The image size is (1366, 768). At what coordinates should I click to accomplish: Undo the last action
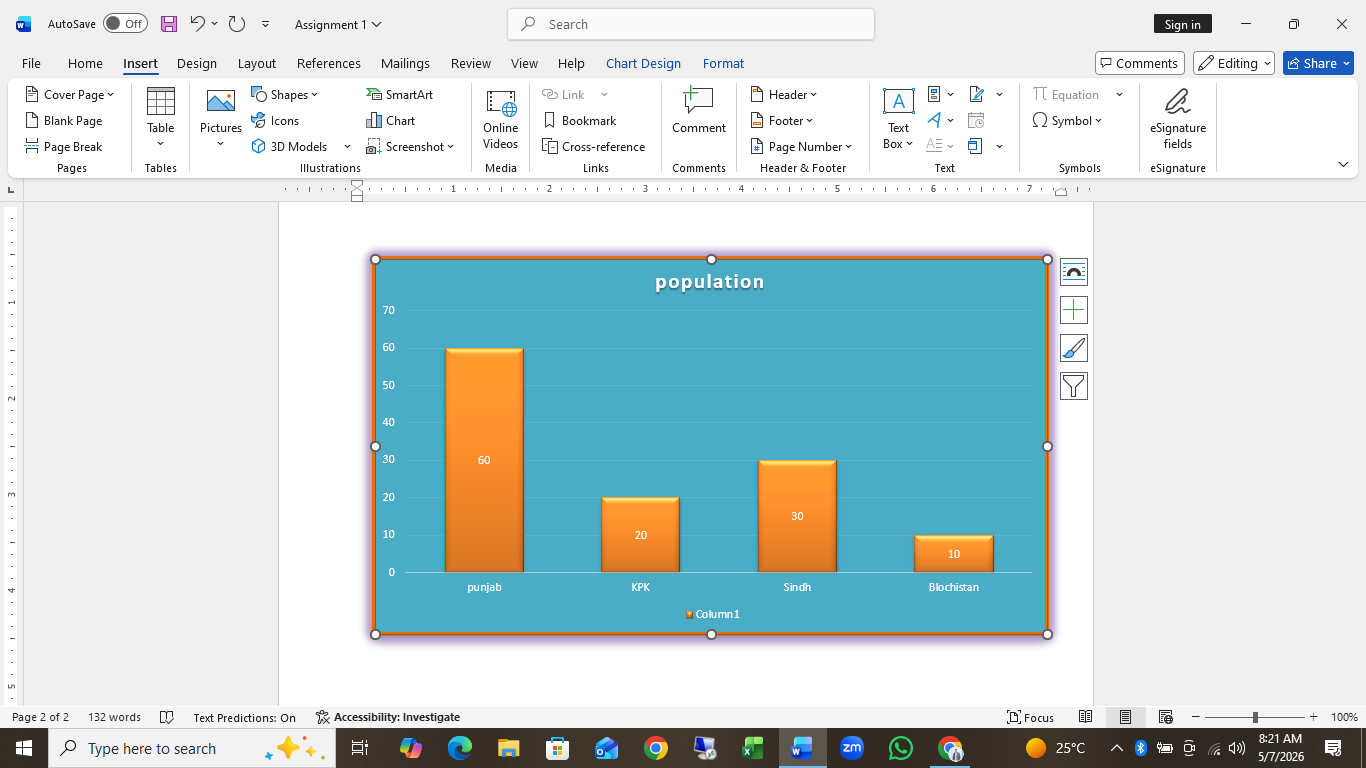click(x=197, y=24)
